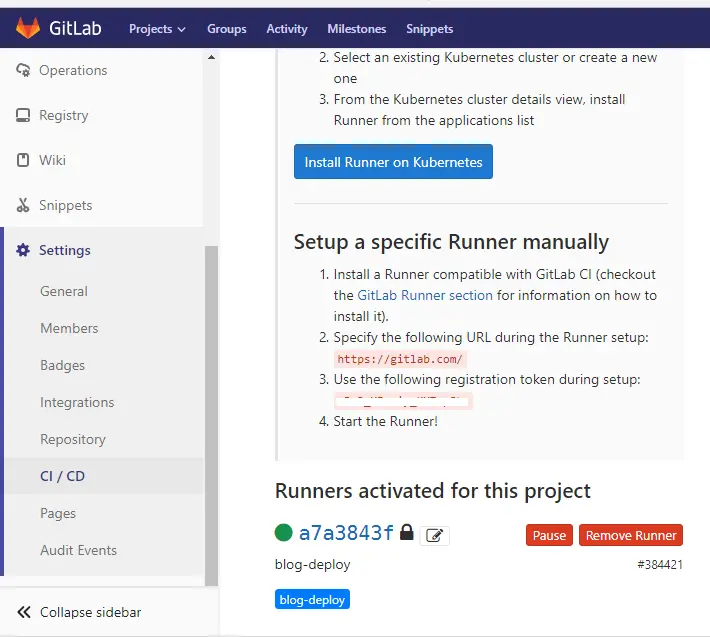Click the green runner status indicator
710x637 pixels.
click(283, 532)
